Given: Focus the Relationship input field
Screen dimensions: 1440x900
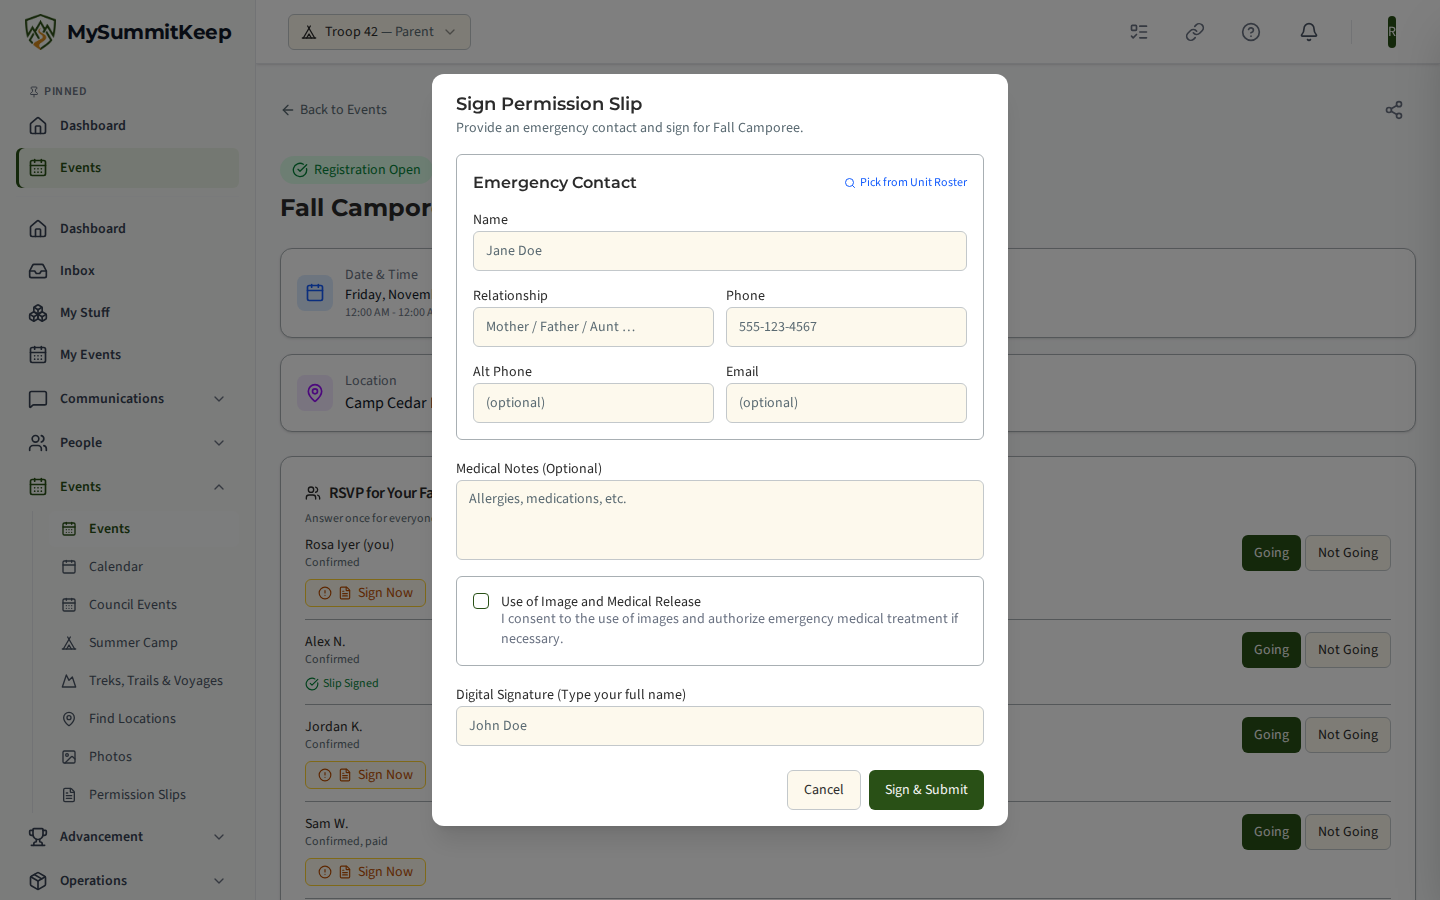Looking at the screenshot, I should point(593,327).
